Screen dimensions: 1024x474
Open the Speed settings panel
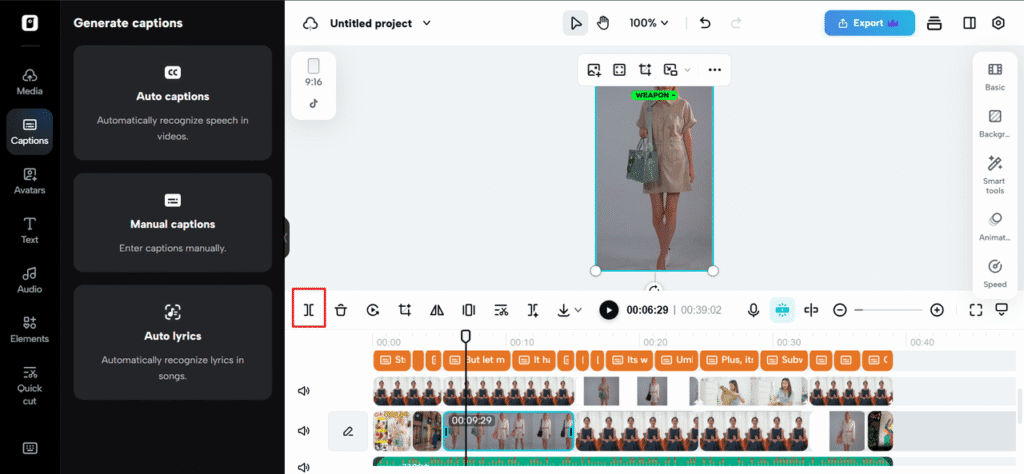click(994, 272)
